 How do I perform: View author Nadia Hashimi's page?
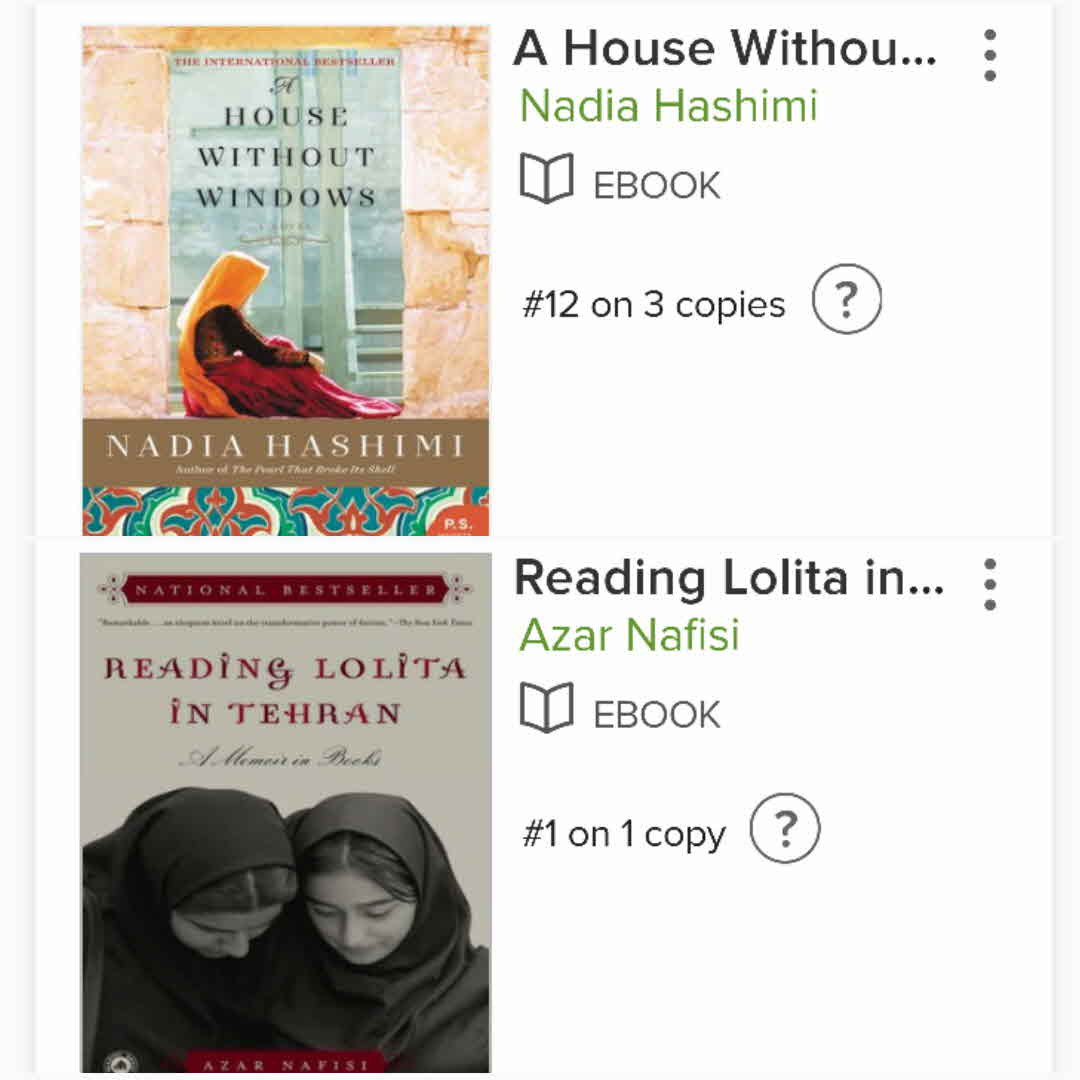tap(668, 106)
